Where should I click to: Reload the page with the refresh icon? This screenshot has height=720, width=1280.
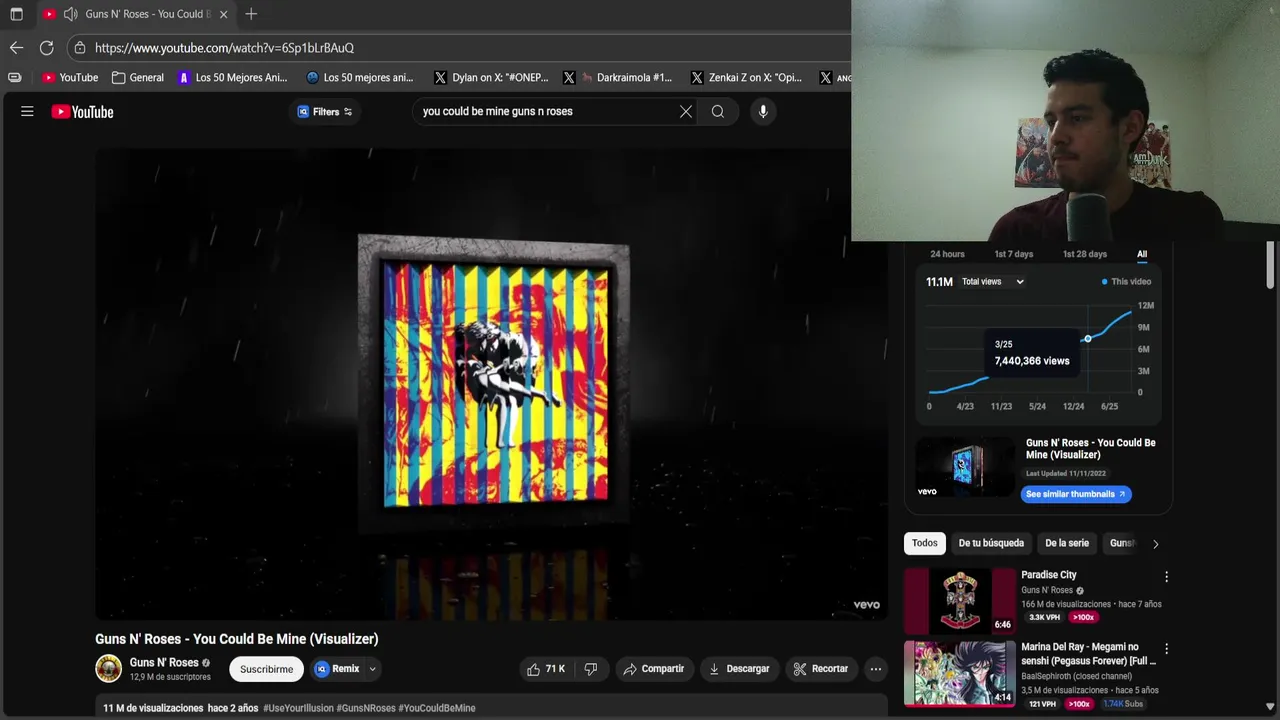(46, 48)
